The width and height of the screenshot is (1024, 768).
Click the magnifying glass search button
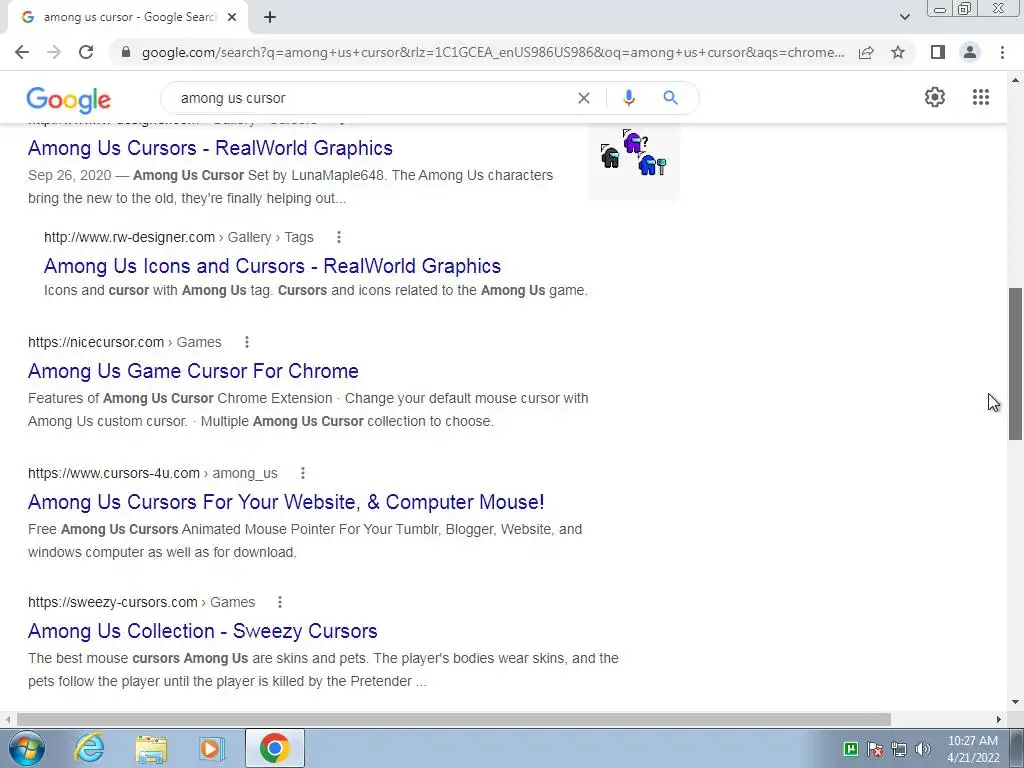click(670, 98)
